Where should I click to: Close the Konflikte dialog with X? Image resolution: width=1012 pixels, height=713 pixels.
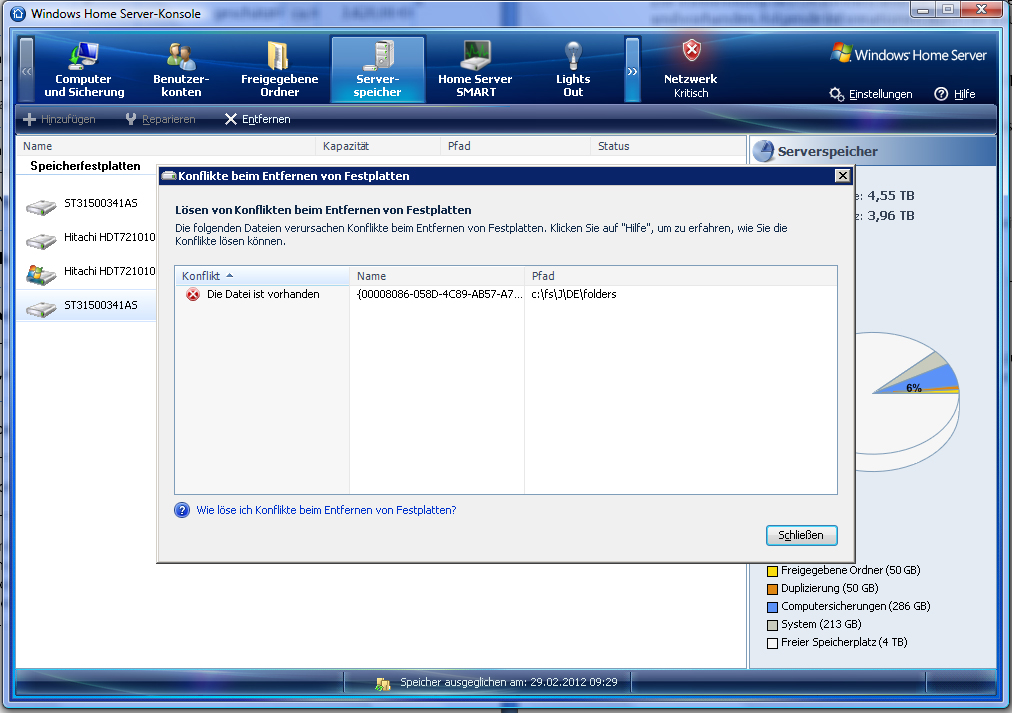842,176
